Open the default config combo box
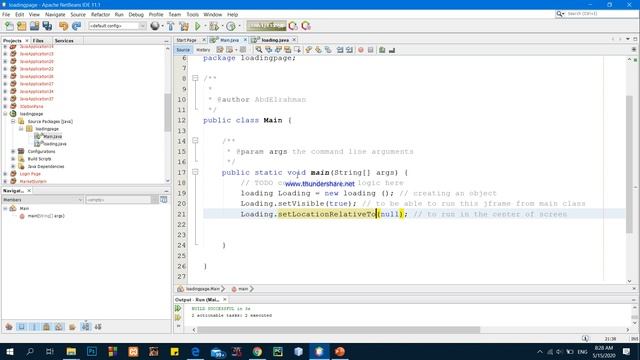This screenshot has width=640, height=360. coord(117,26)
